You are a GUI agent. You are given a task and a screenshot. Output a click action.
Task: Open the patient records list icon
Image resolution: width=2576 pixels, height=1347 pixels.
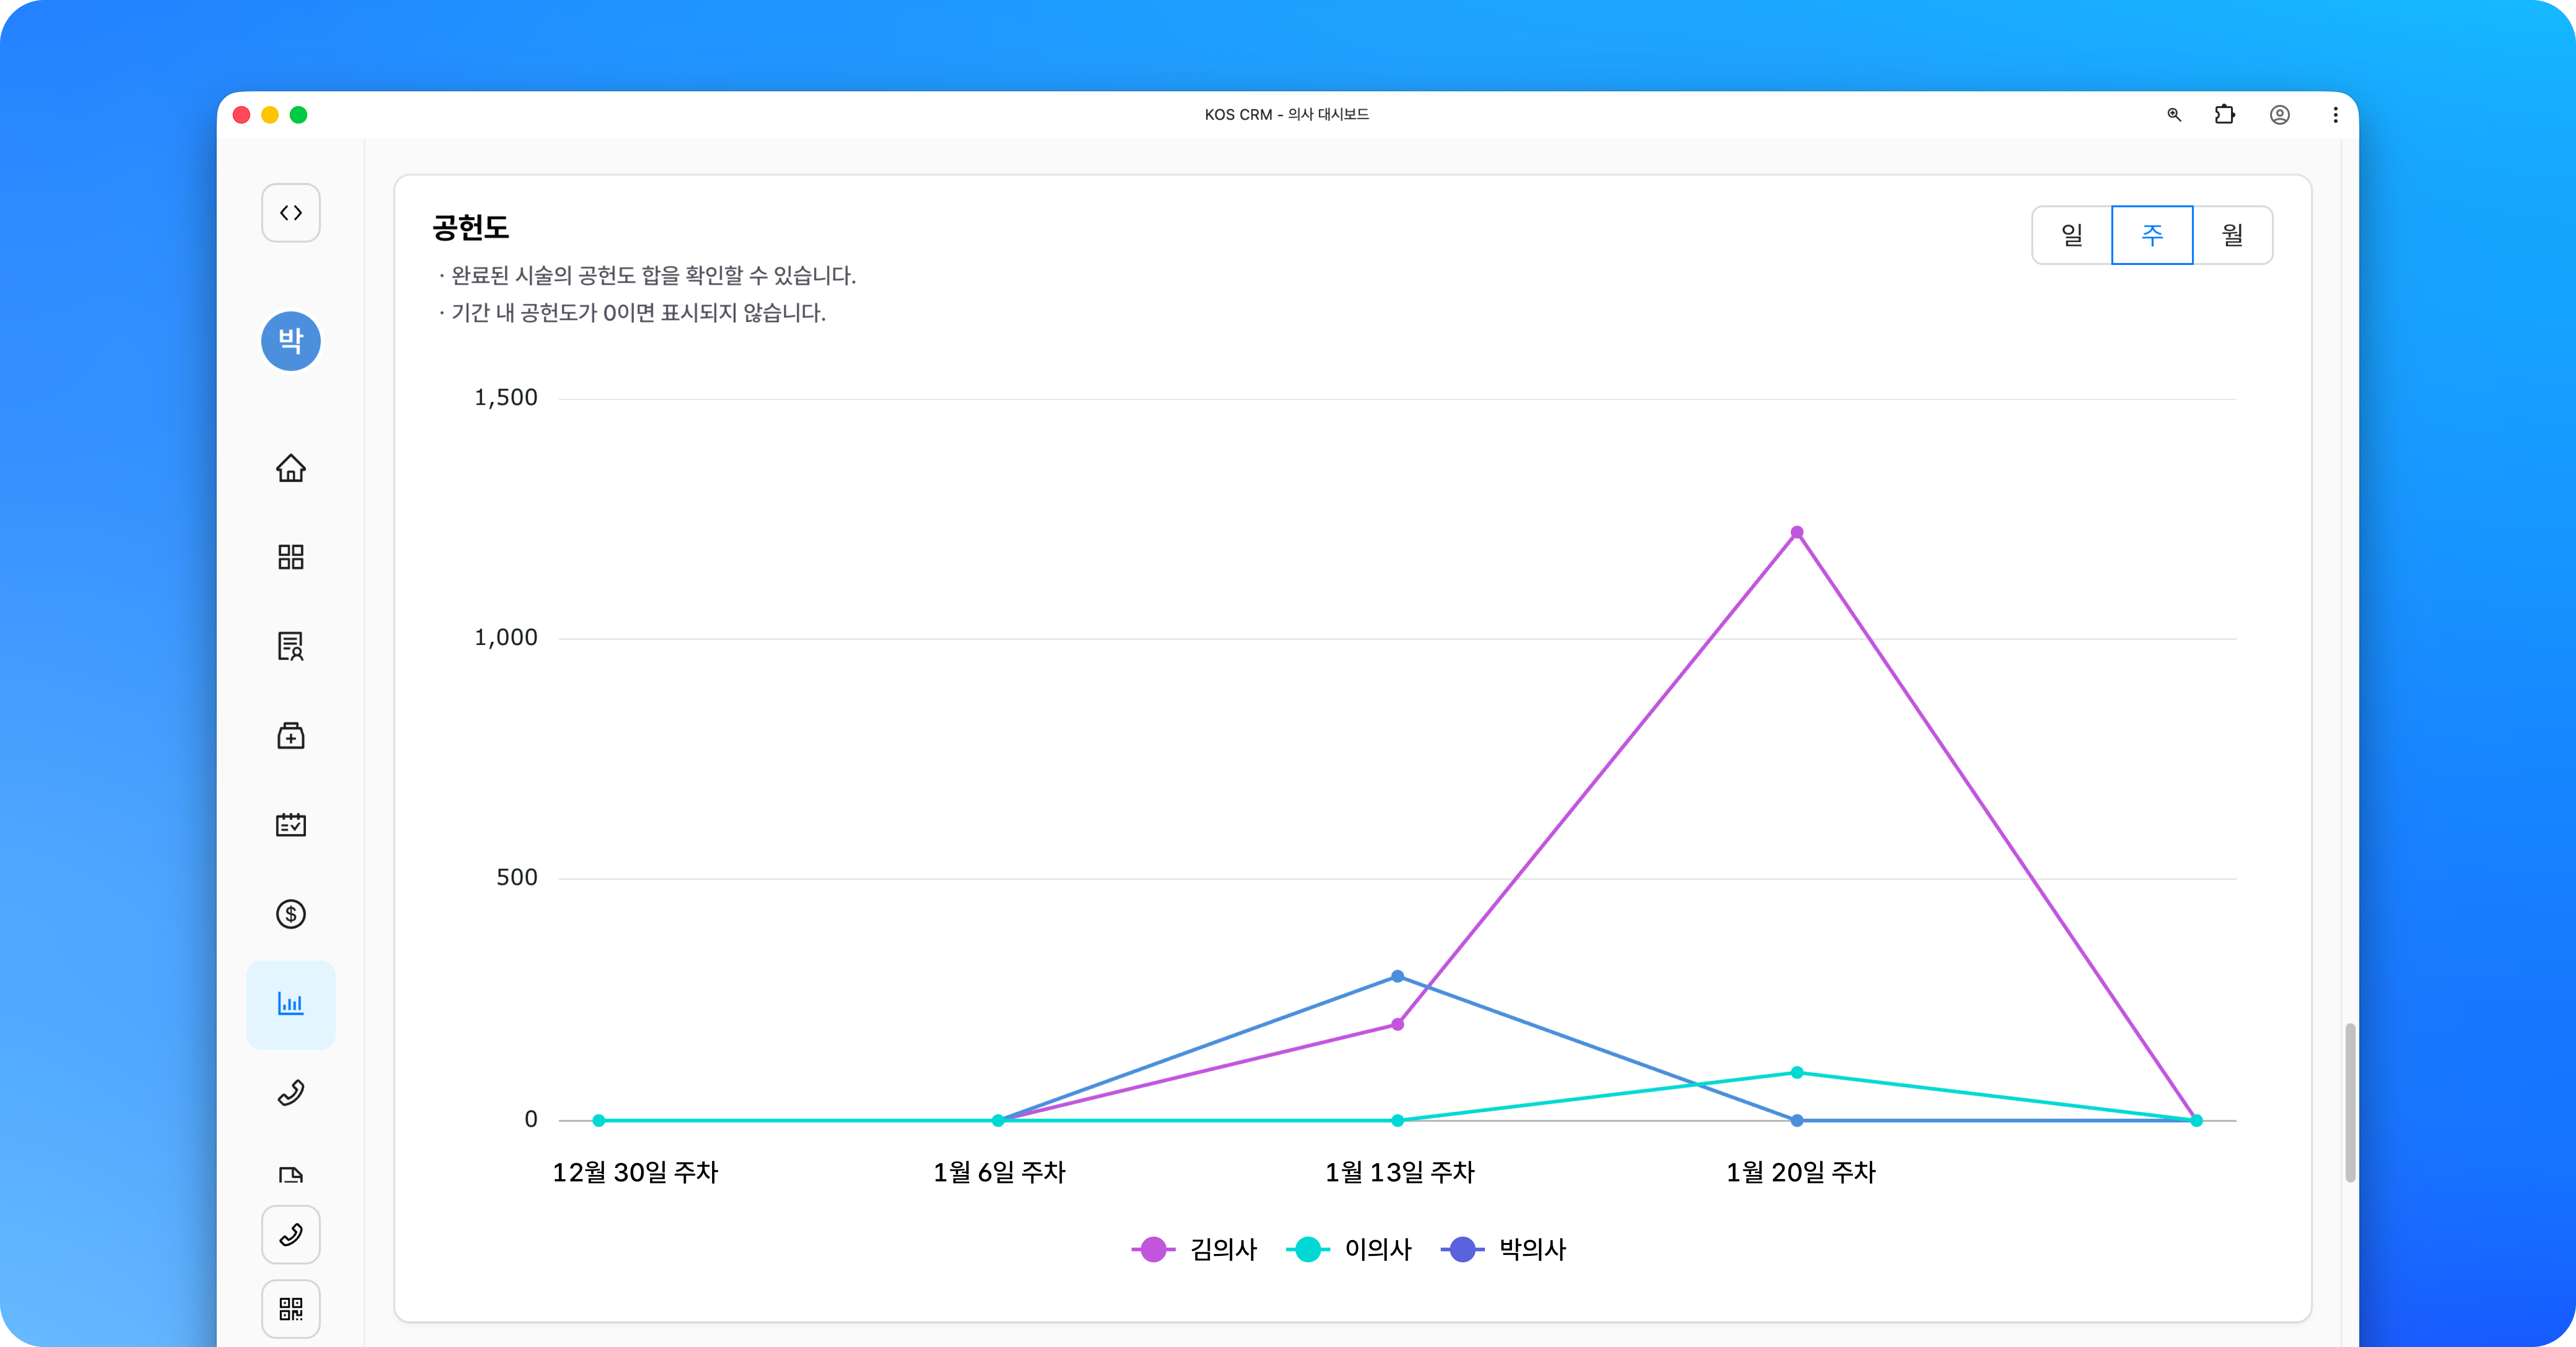coord(291,646)
